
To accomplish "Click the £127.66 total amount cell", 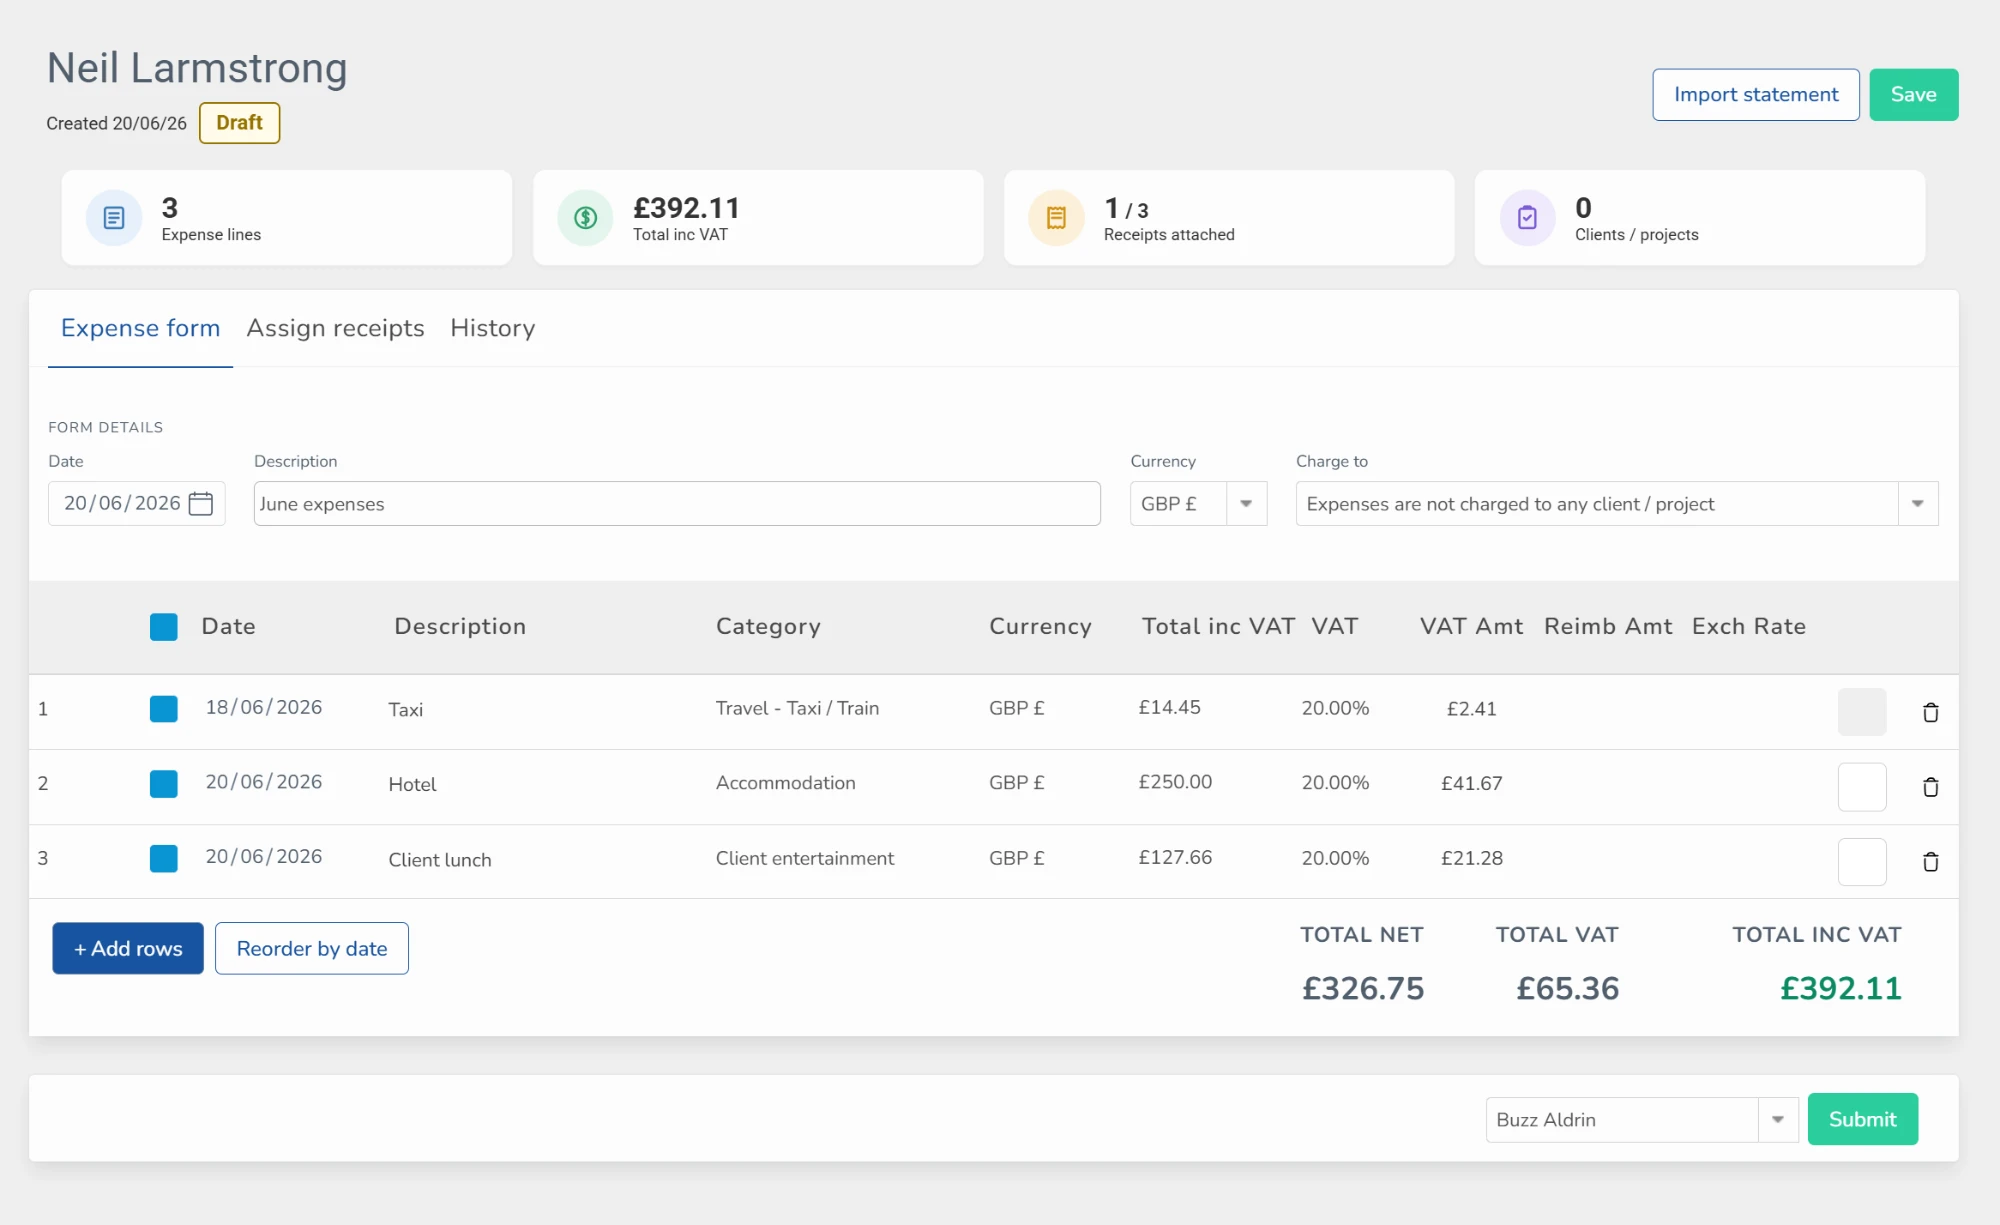I will point(1175,857).
